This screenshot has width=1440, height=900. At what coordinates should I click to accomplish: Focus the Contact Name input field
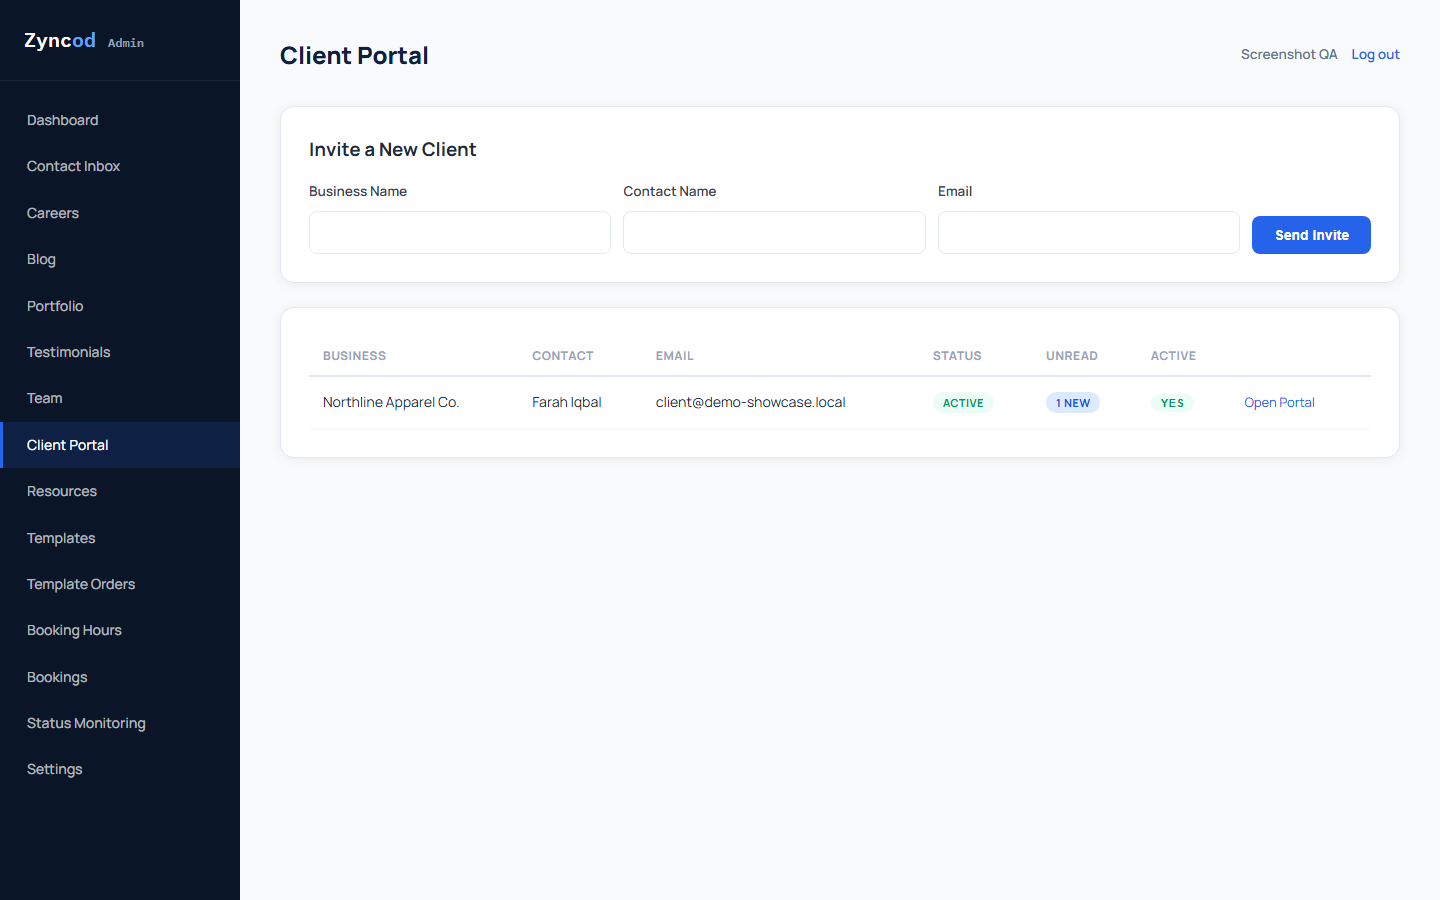click(x=774, y=232)
